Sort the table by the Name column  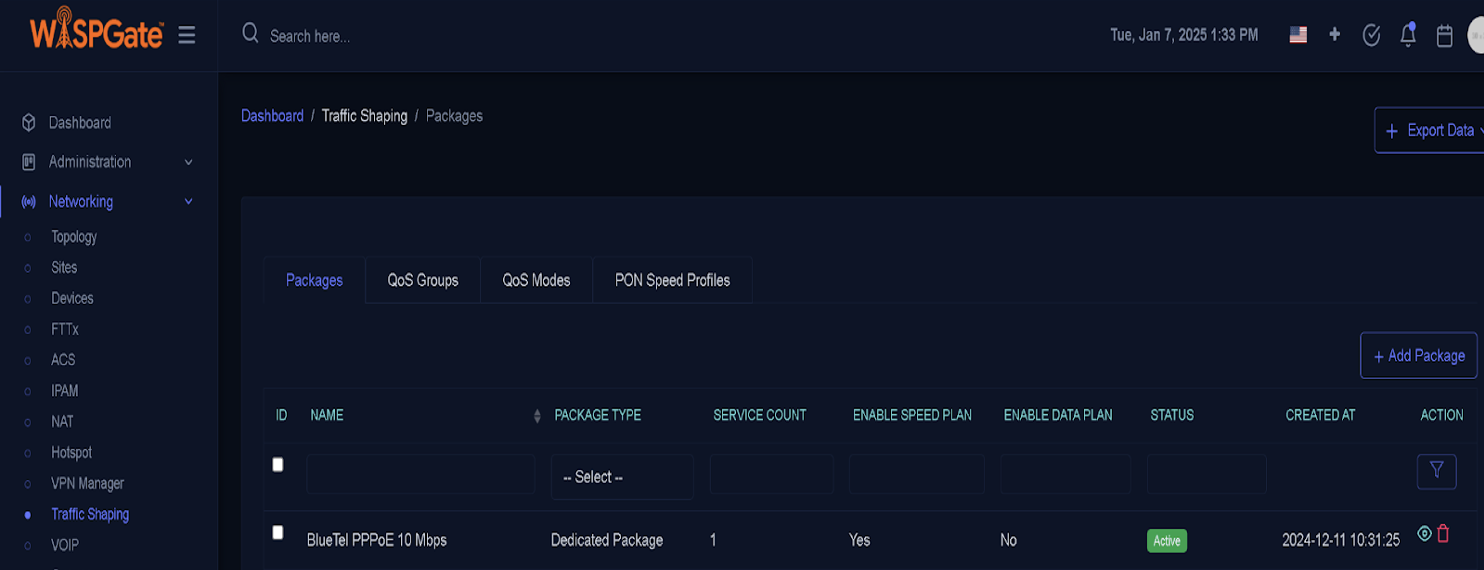point(537,416)
